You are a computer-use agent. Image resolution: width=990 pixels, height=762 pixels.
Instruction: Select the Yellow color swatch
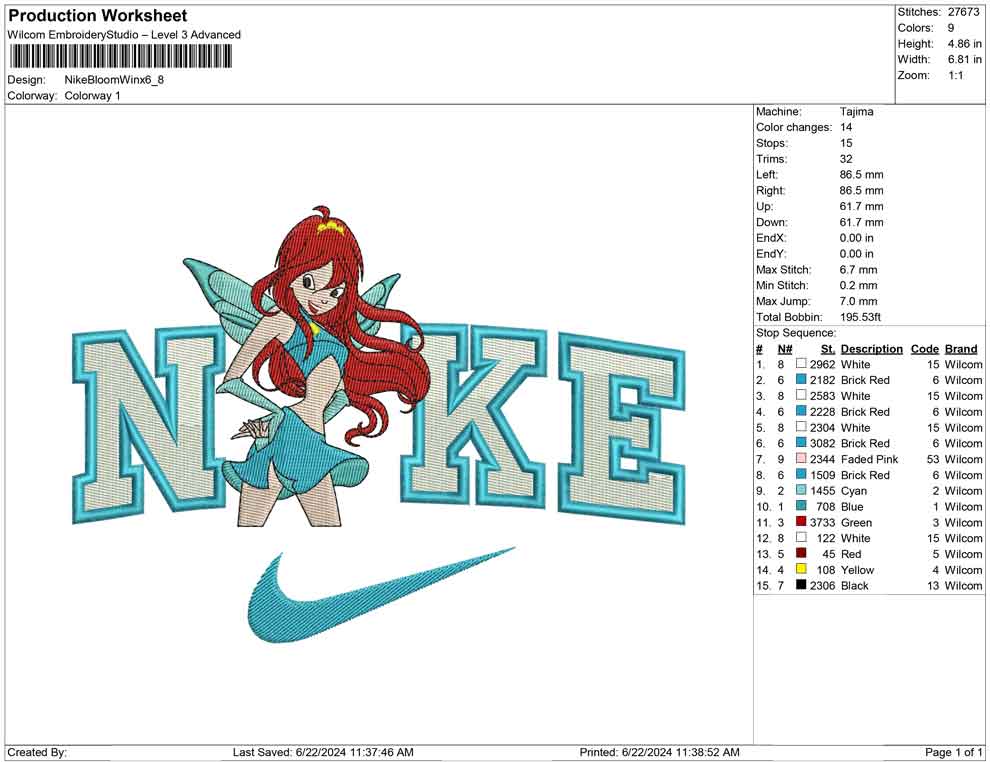click(x=801, y=569)
